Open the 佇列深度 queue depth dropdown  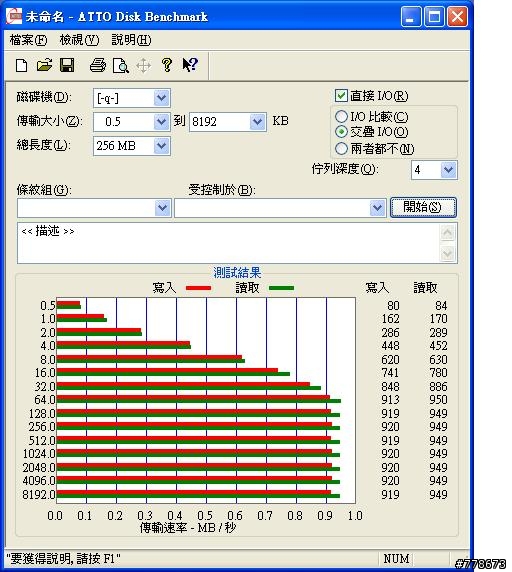pyautogui.click(x=449, y=170)
